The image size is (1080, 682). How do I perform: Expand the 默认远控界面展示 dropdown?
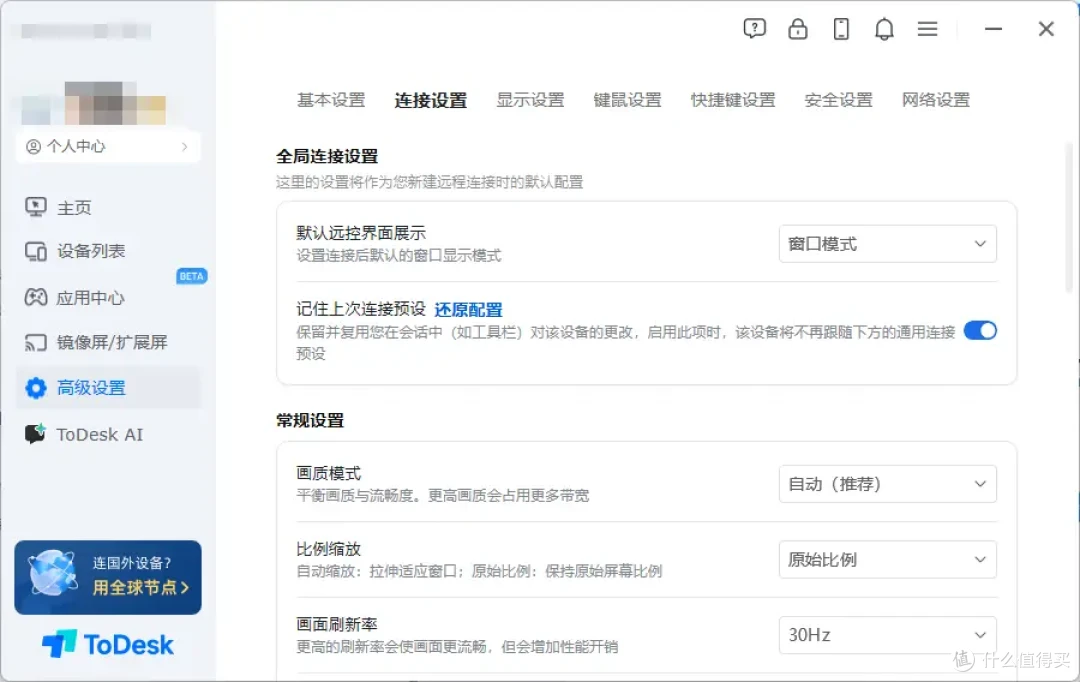887,244
